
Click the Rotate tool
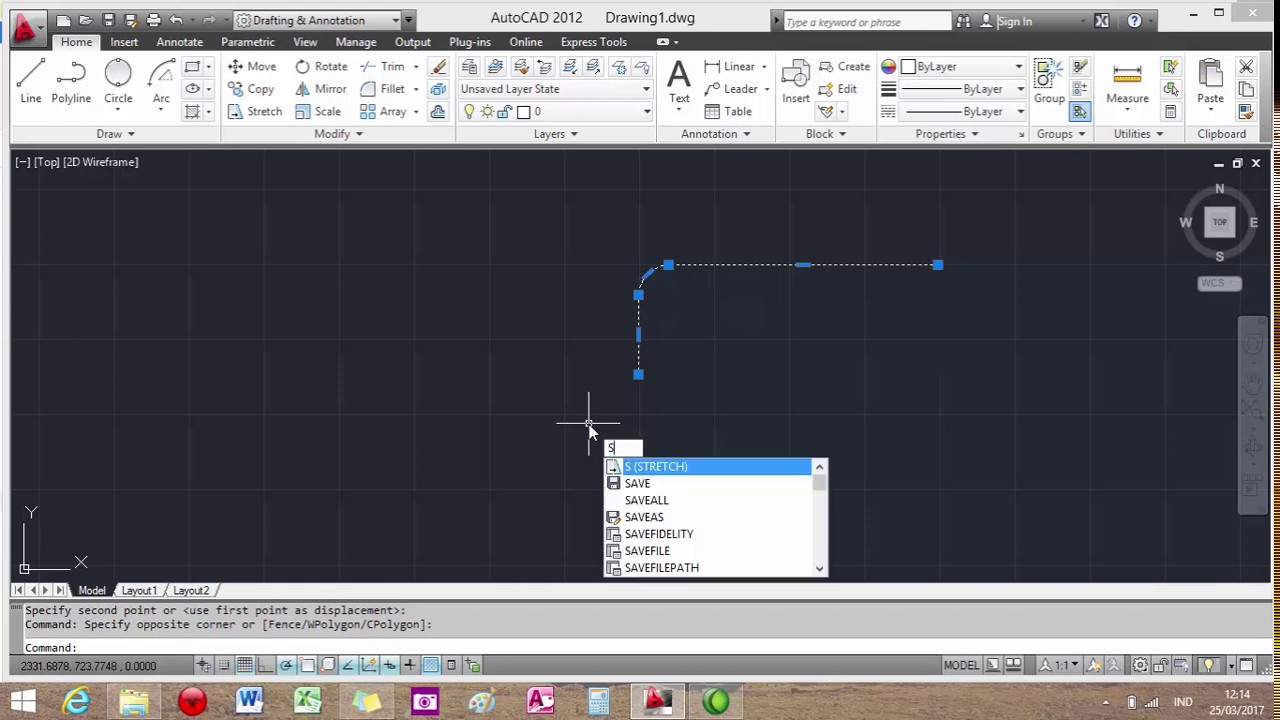coord(321,66)
